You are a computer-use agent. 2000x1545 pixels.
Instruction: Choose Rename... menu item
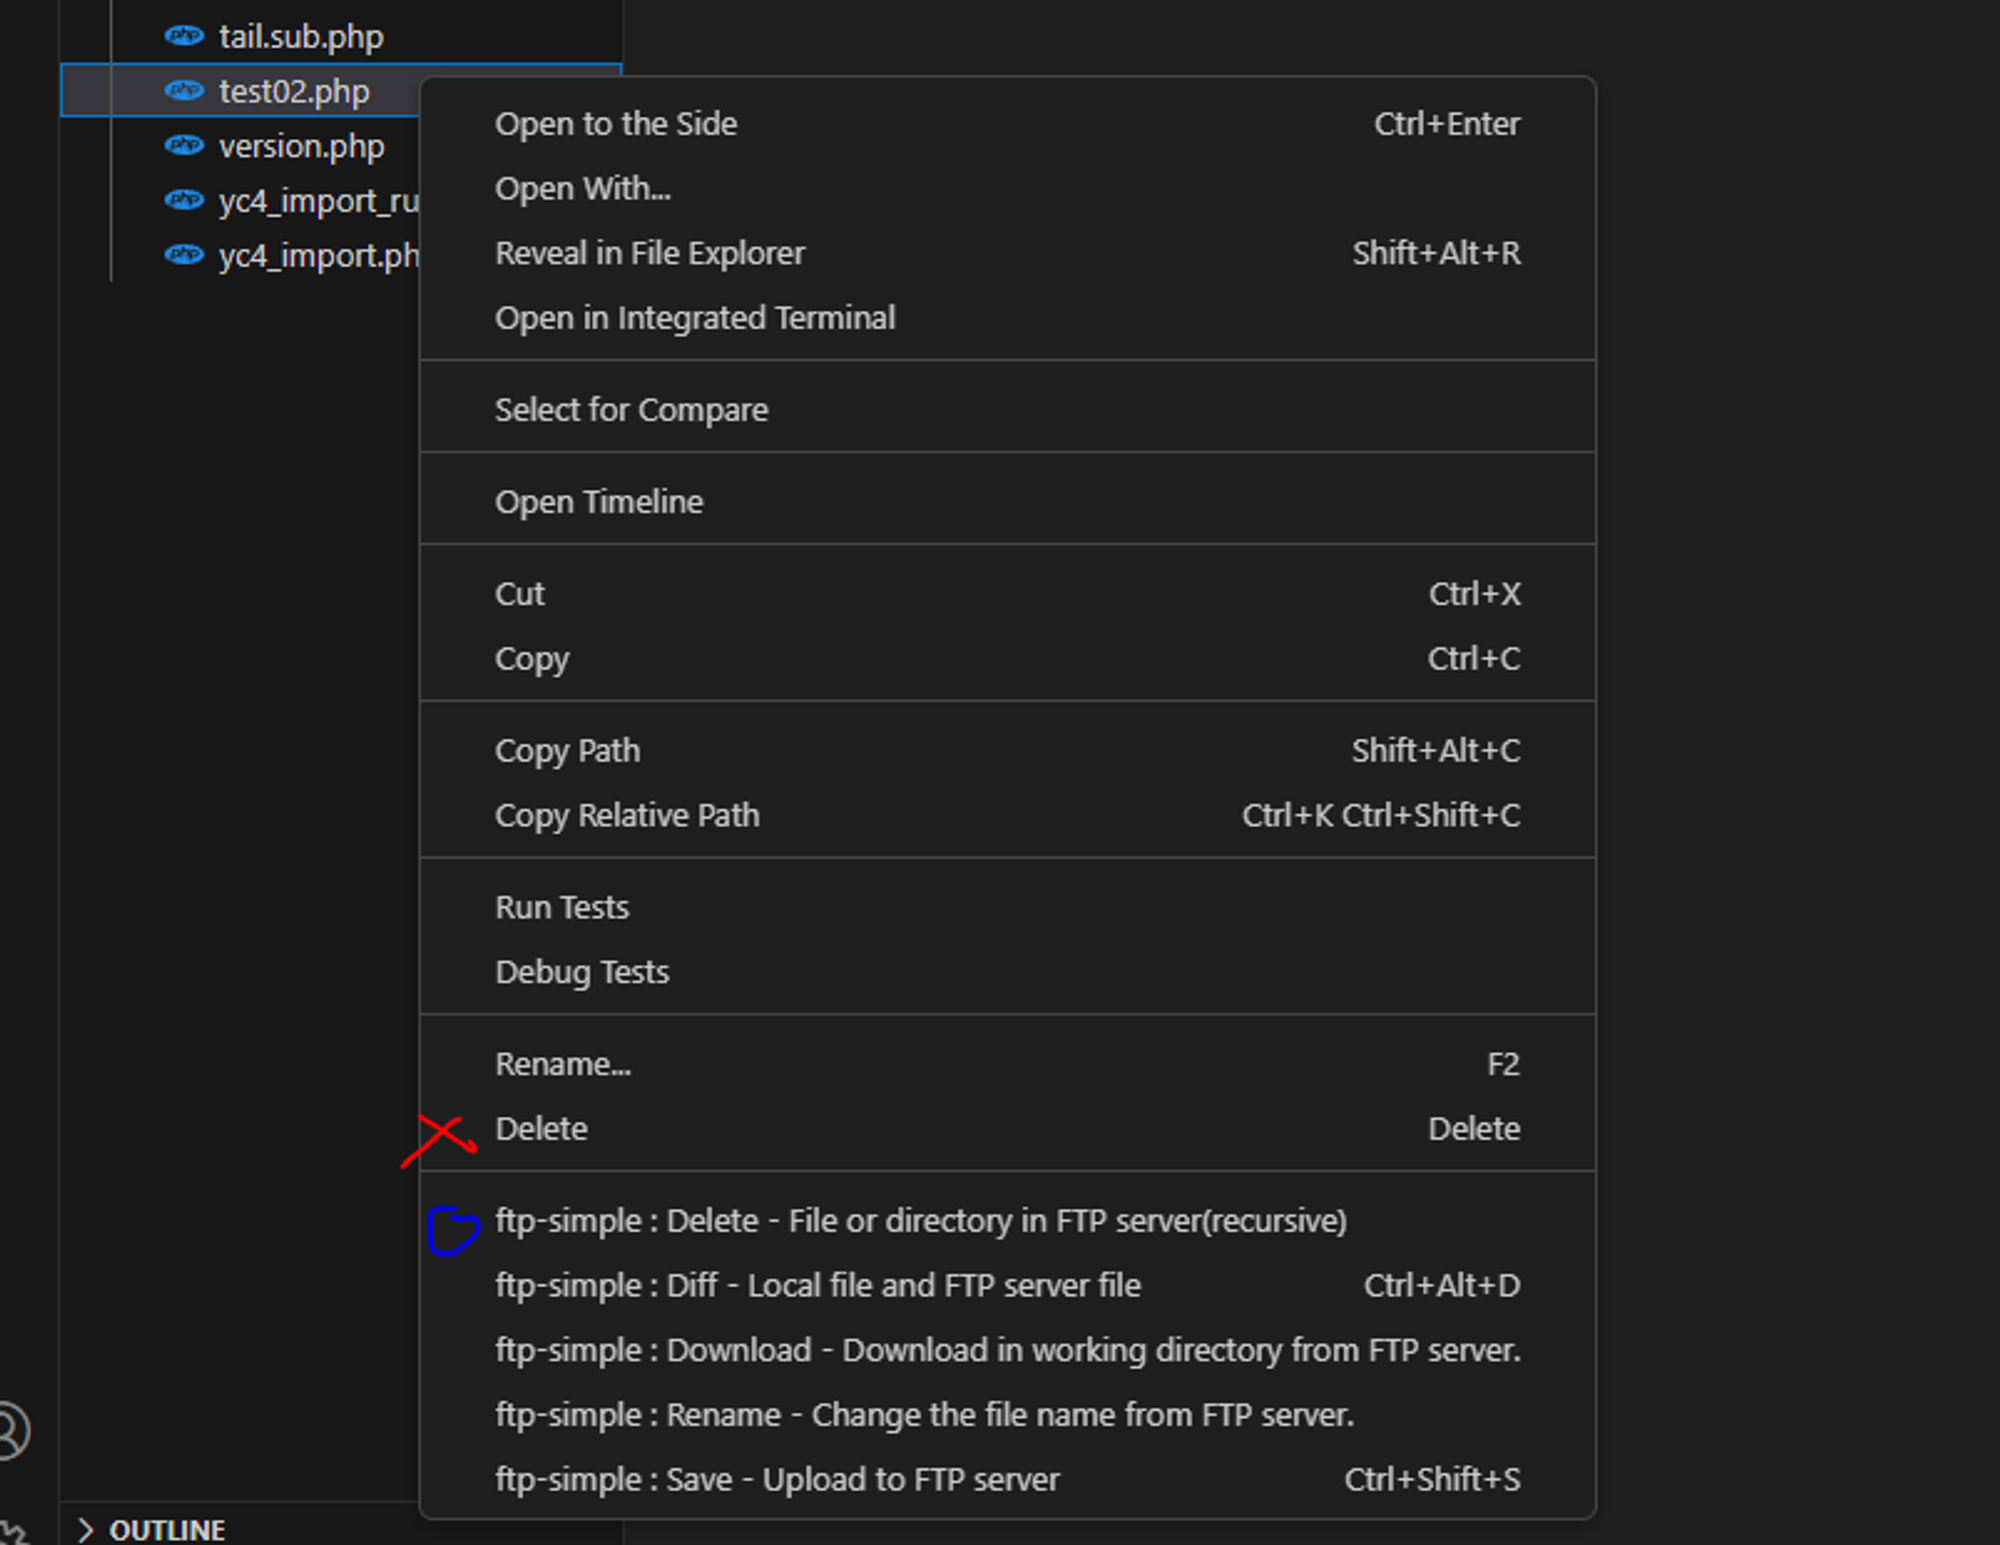point(563,1064)
